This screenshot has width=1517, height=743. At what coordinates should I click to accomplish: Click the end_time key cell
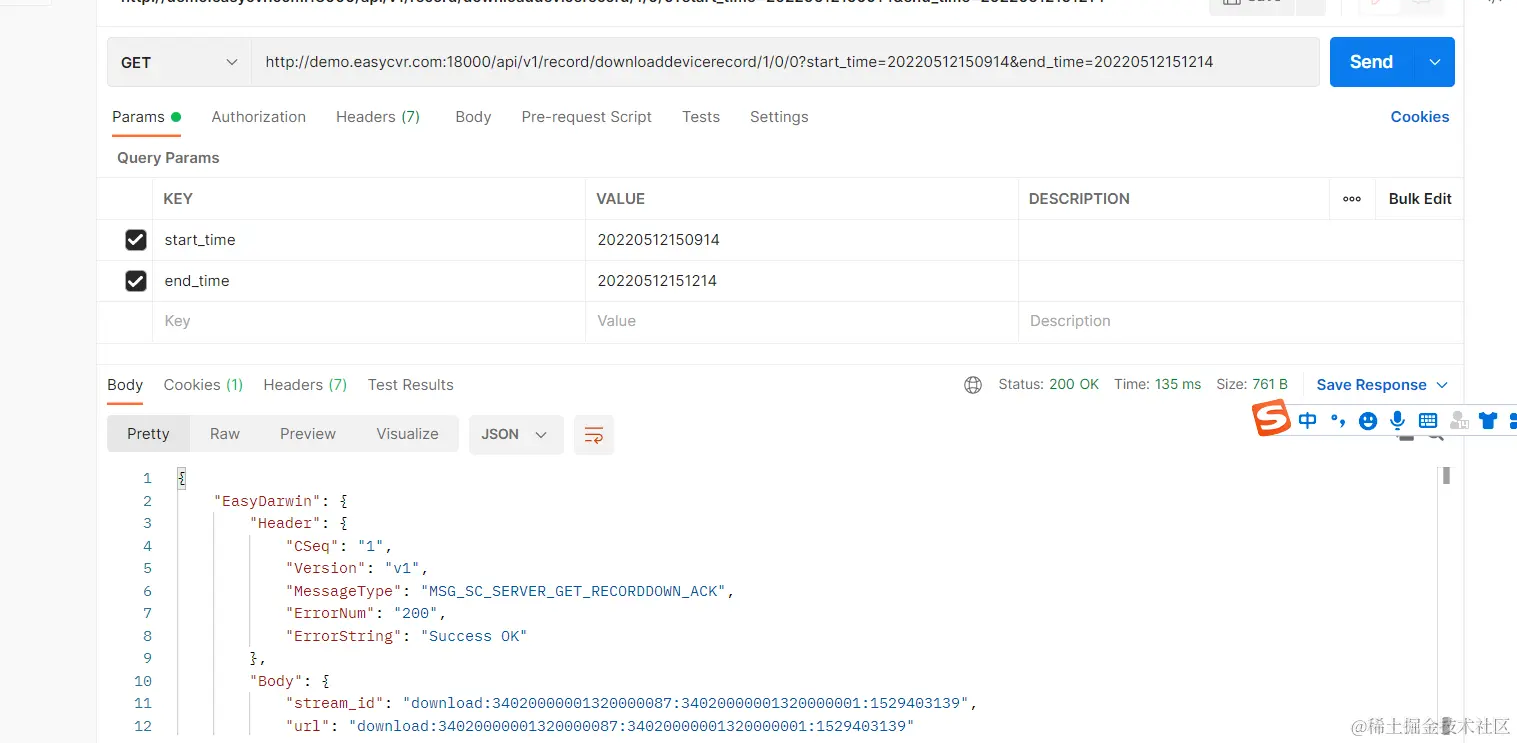click(369, 281)
